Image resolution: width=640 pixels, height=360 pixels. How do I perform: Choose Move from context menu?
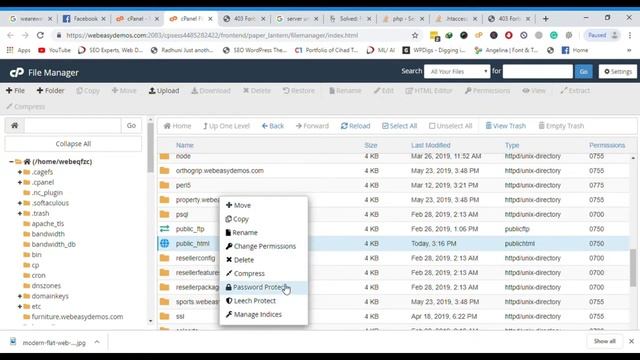tap(264, 205)
